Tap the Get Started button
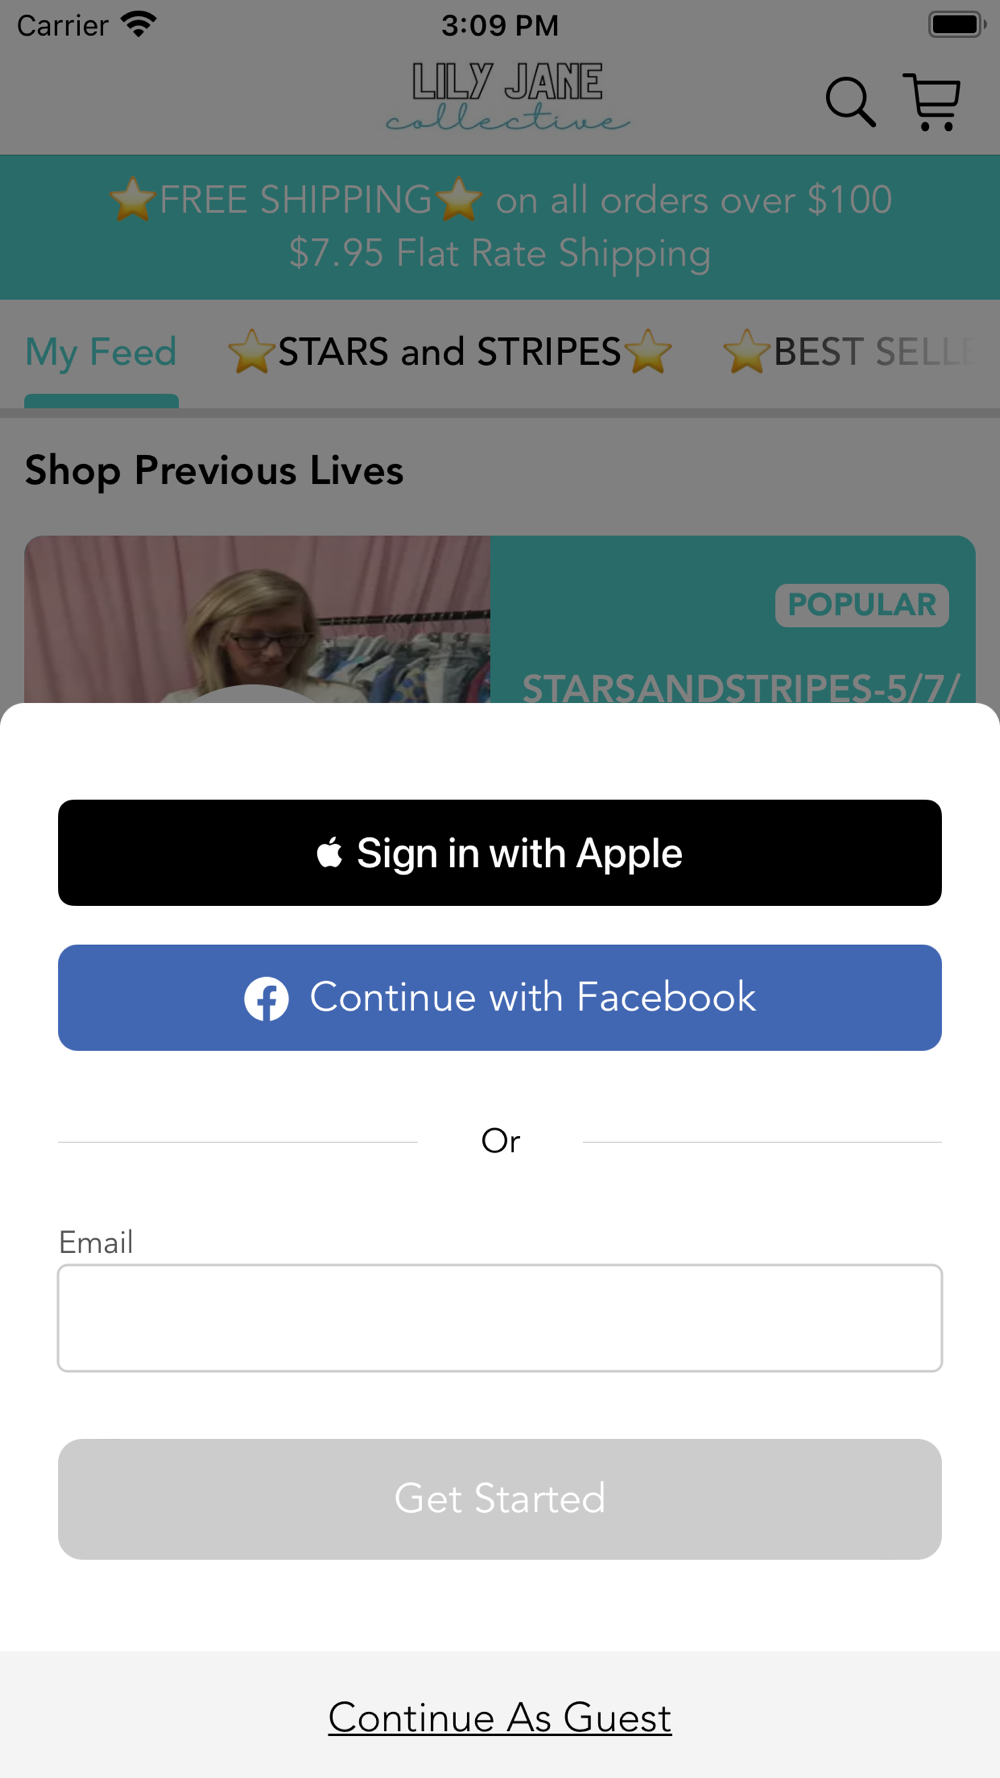1000x1778 pixels. [x=500, y=1499]
